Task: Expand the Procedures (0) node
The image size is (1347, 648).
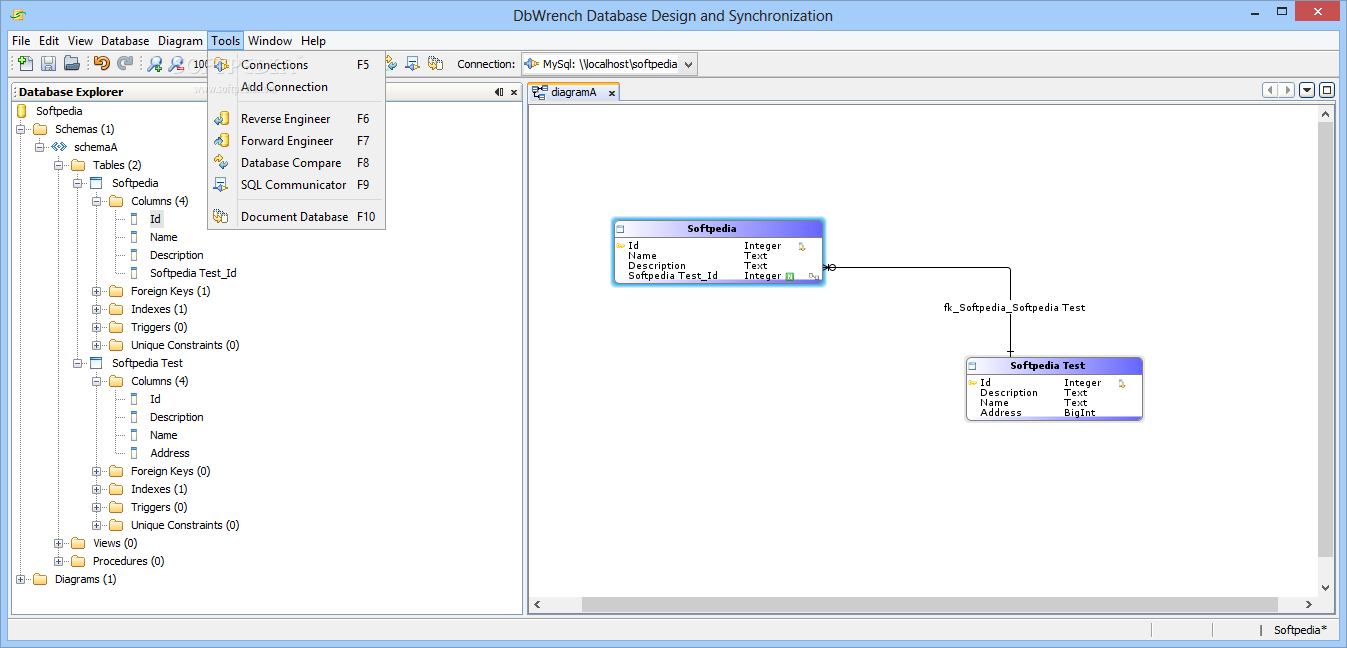Action: [59, 561]
